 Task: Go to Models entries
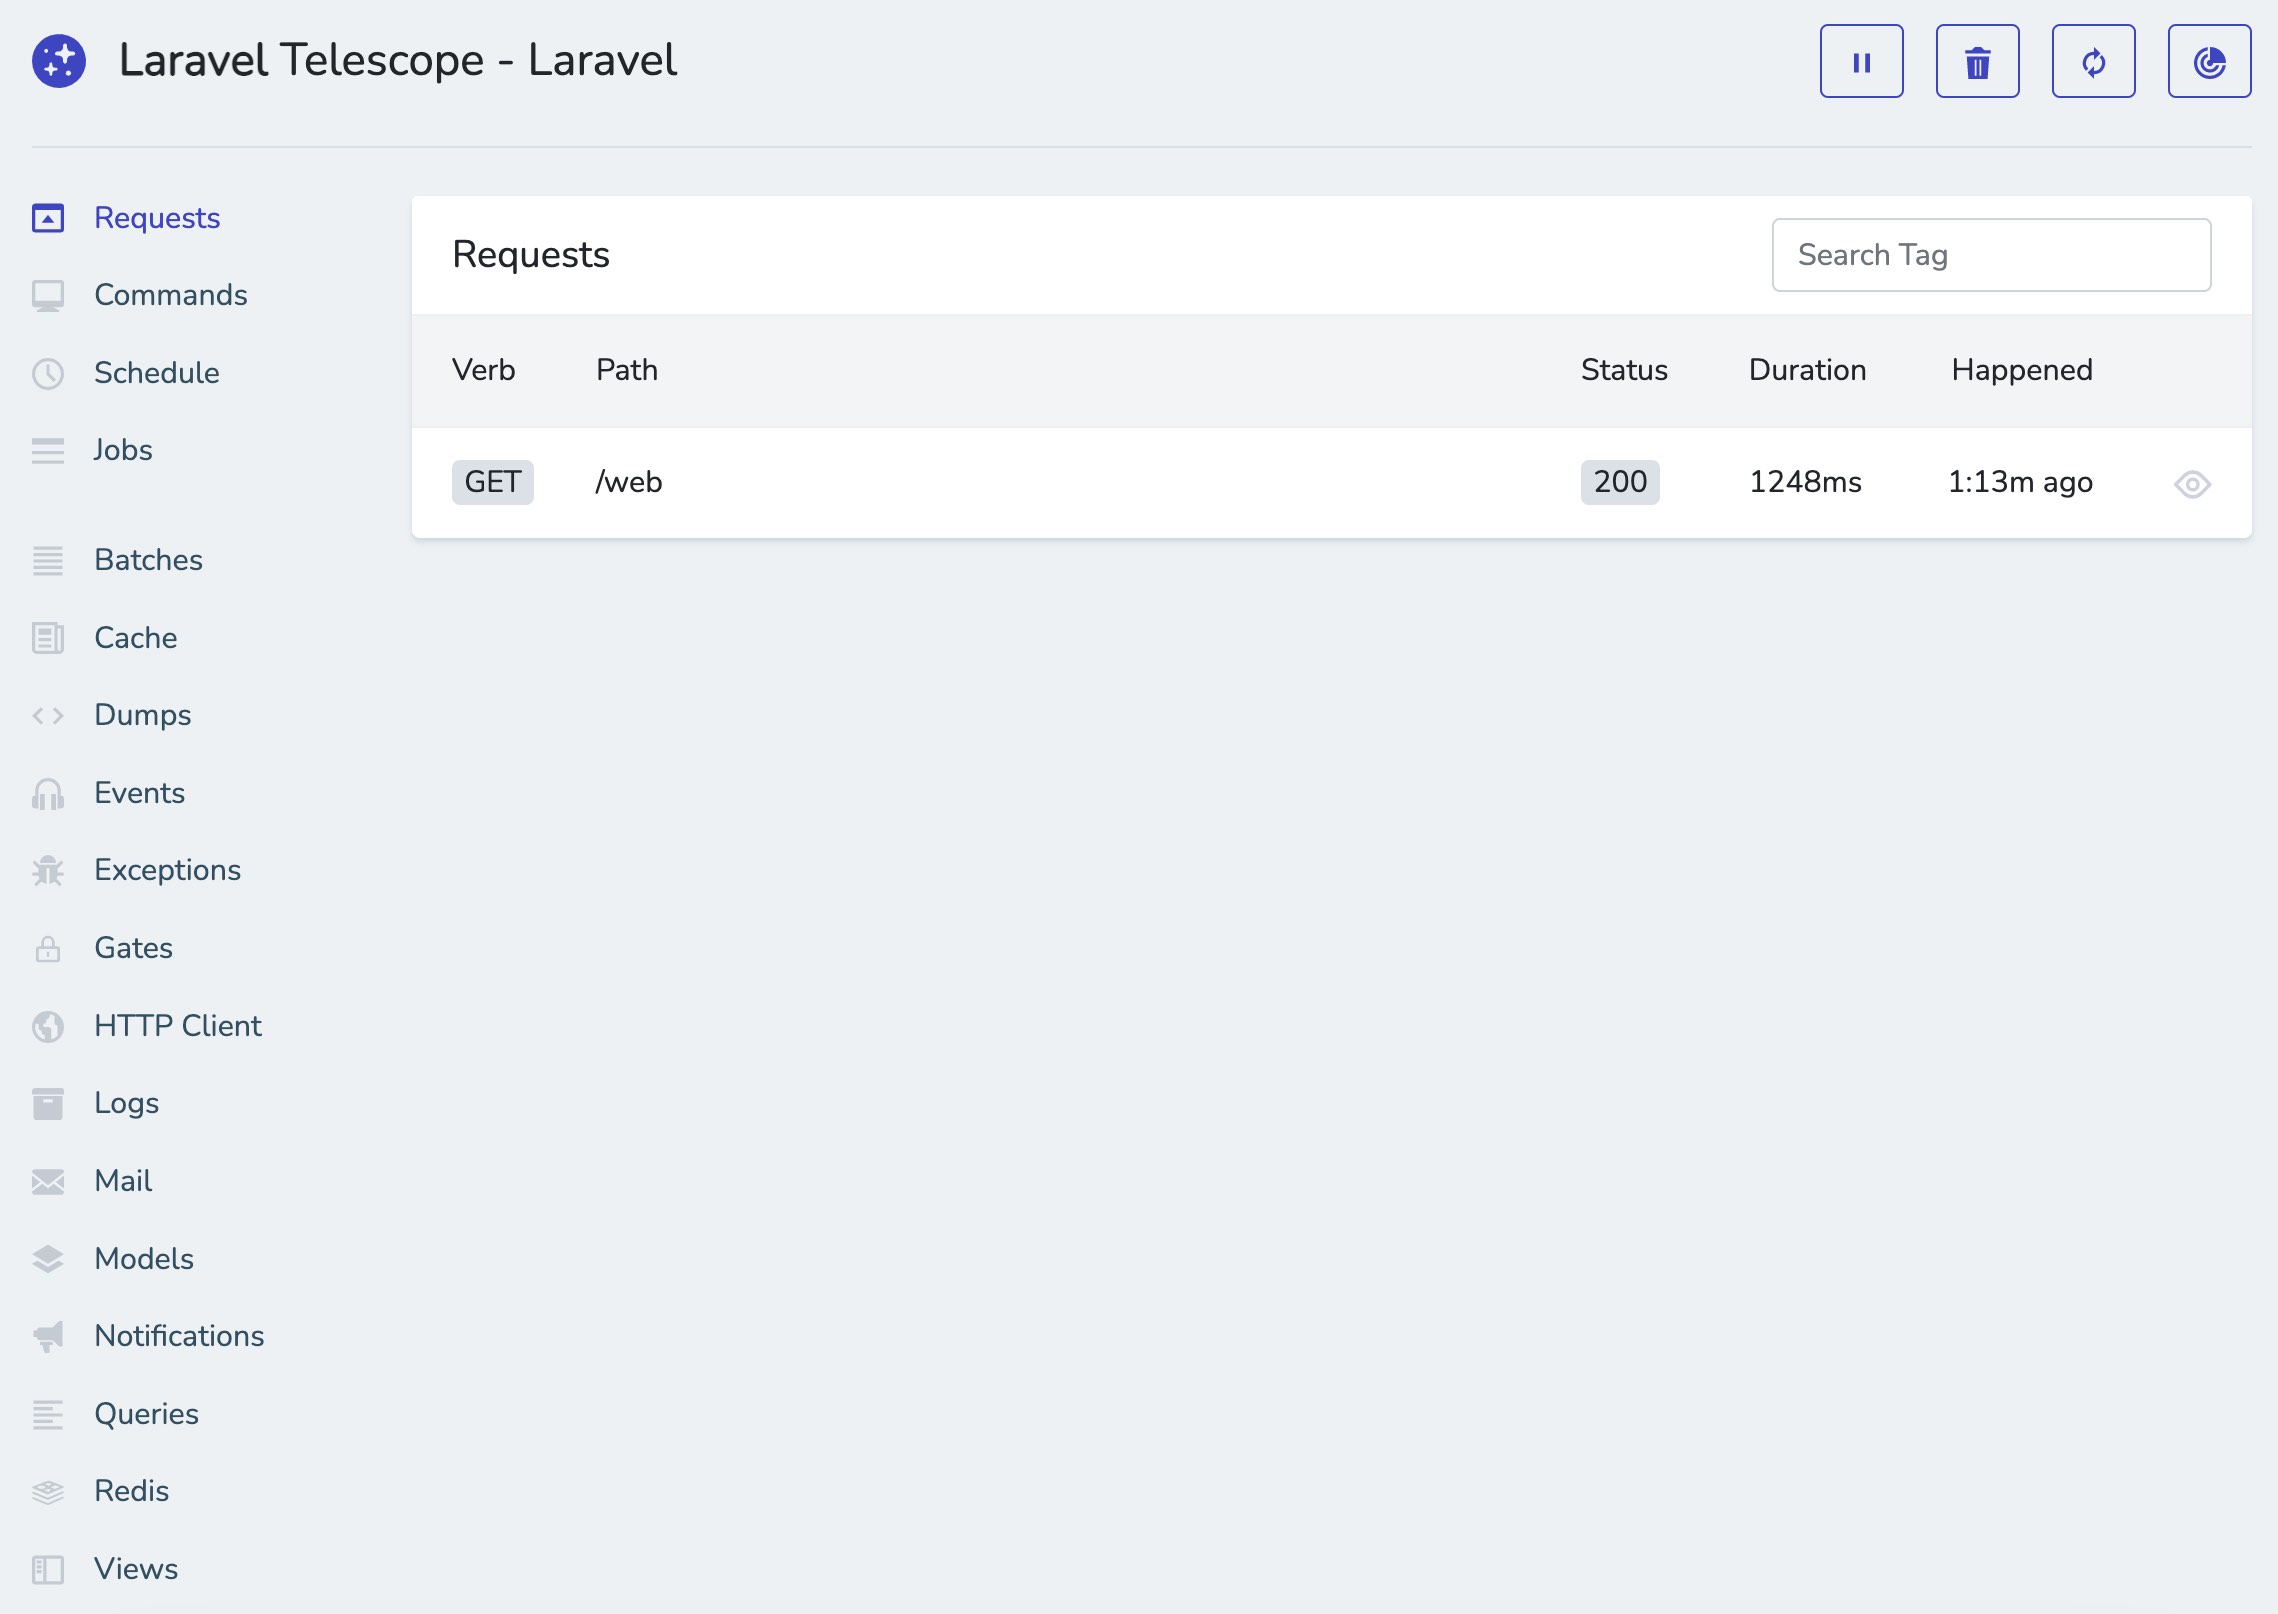point(144,1259)
